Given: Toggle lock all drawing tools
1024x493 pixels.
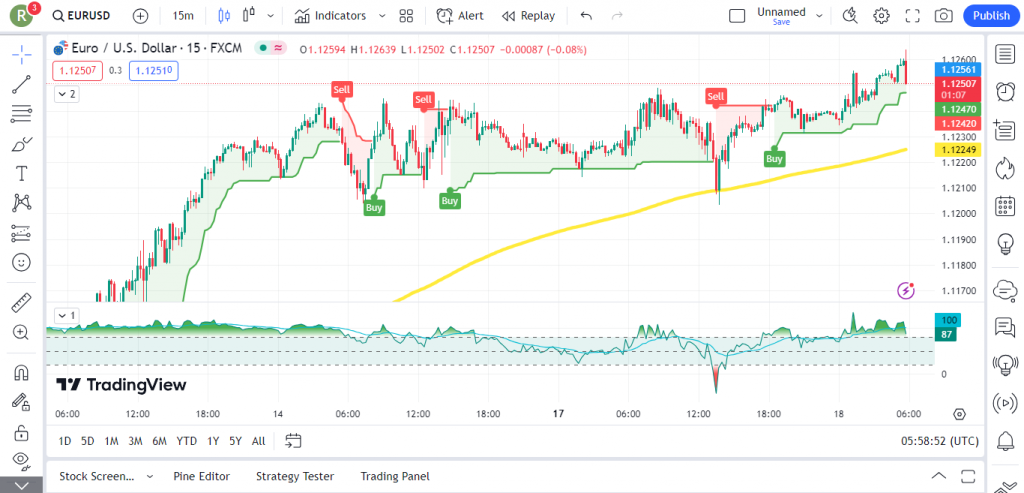Looking at the screenshot, I should click(22, 432).
